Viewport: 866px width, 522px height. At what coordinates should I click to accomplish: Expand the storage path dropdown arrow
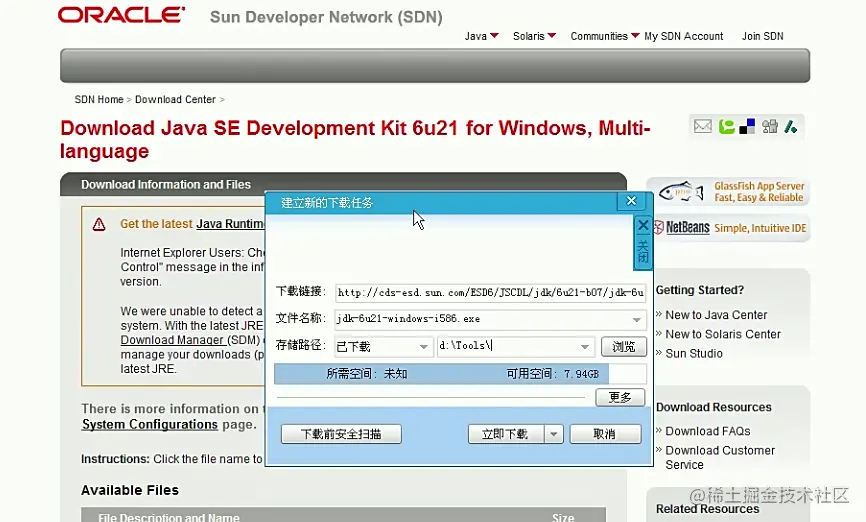tap(584, 347)
